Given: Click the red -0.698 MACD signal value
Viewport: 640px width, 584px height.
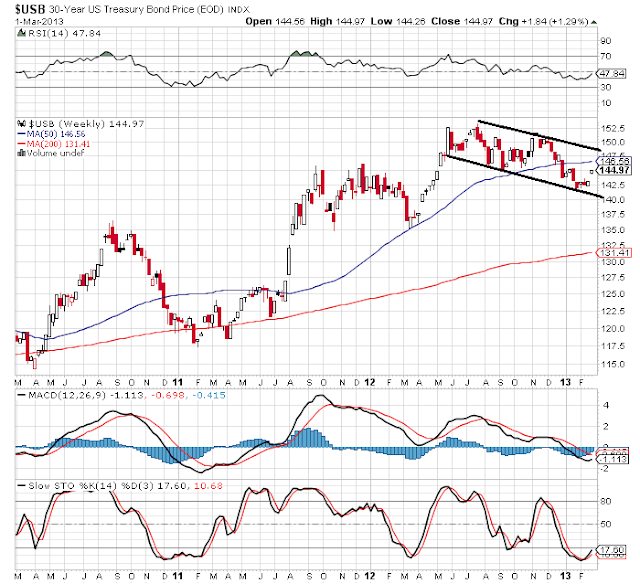Looking at the screenshot, I should pos(168,395).
